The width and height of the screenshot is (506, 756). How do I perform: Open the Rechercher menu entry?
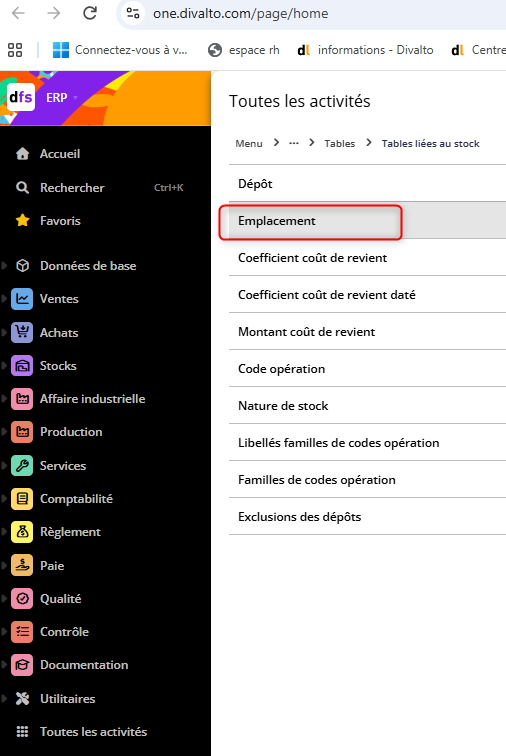tap(72, 188)
